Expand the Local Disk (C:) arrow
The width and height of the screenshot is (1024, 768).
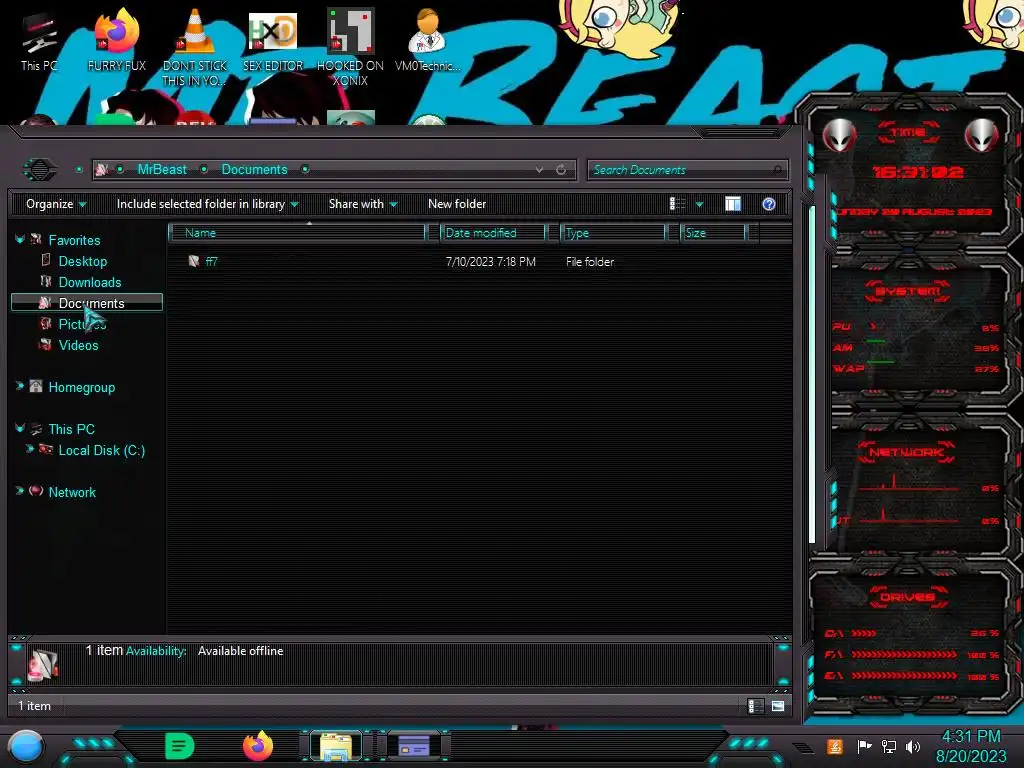point(29,449)
